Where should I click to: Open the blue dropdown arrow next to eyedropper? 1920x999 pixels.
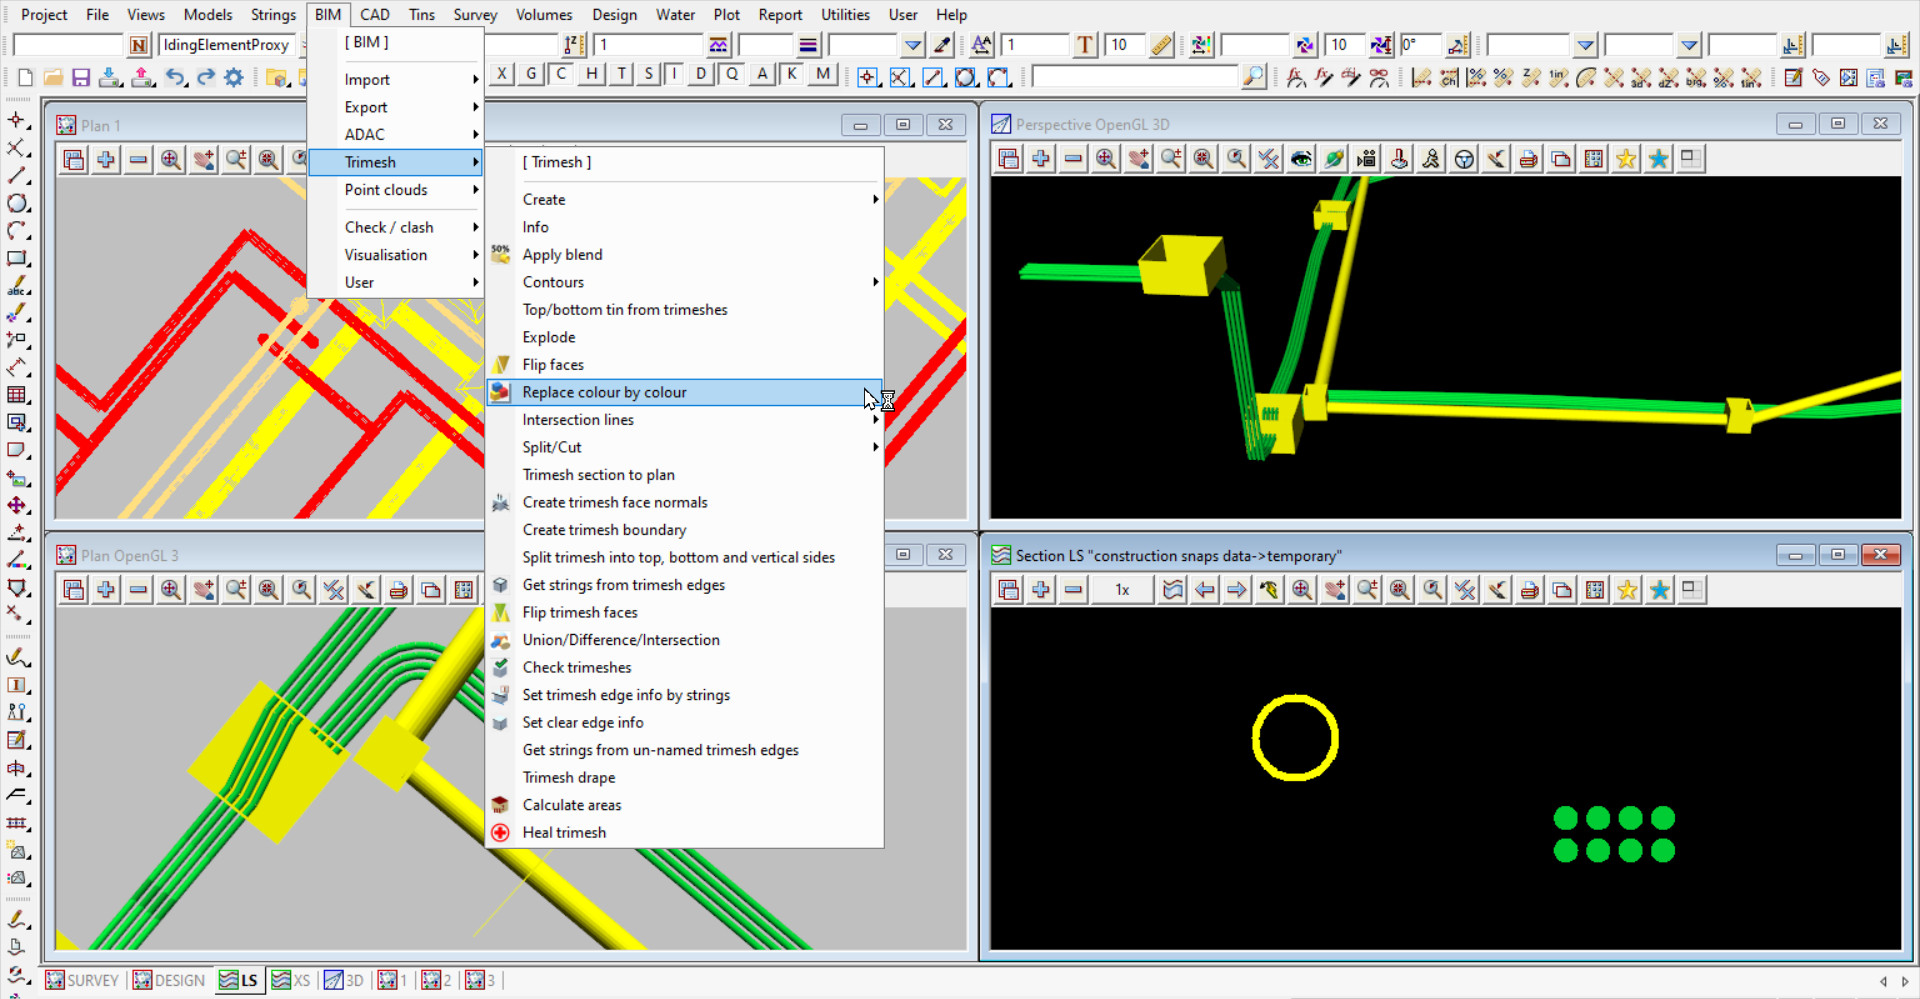click(912, 45)
